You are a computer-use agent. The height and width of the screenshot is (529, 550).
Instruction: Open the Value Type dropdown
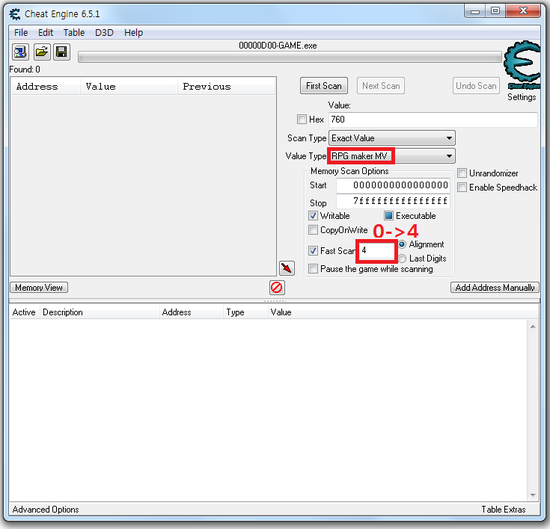tap(392, 156)
